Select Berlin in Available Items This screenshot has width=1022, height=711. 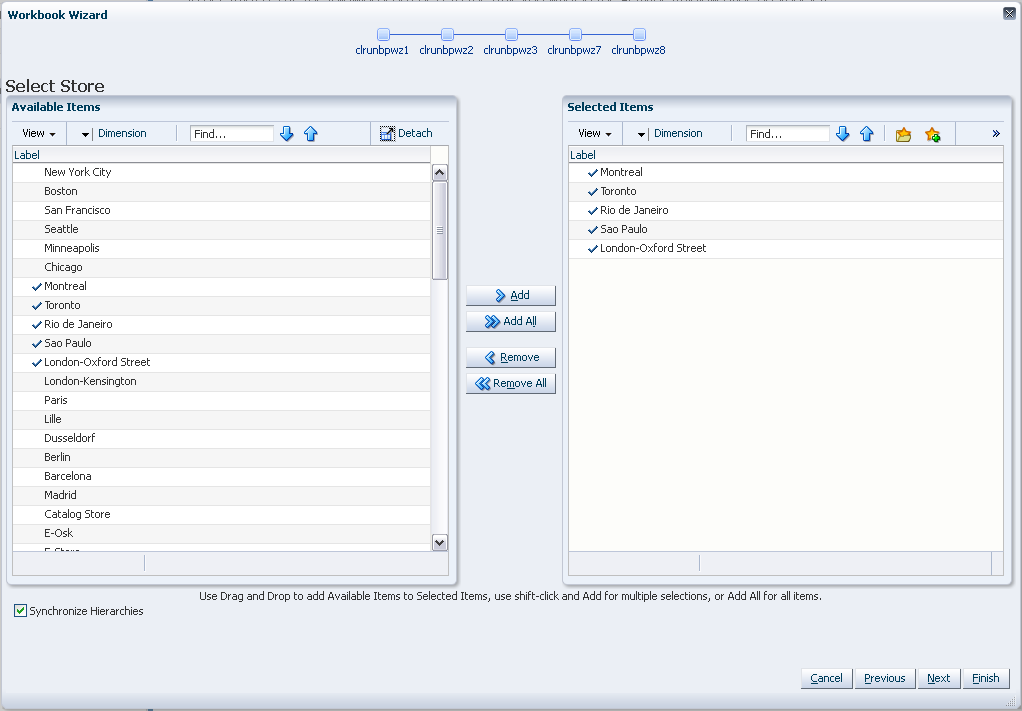222,457
